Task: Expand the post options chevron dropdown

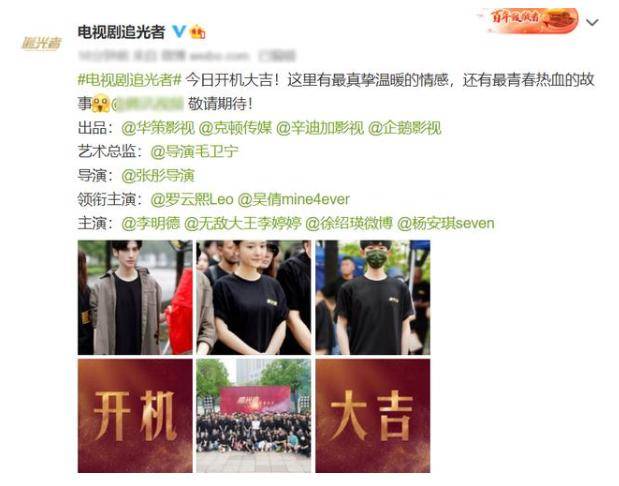Action: pos(592,23)
